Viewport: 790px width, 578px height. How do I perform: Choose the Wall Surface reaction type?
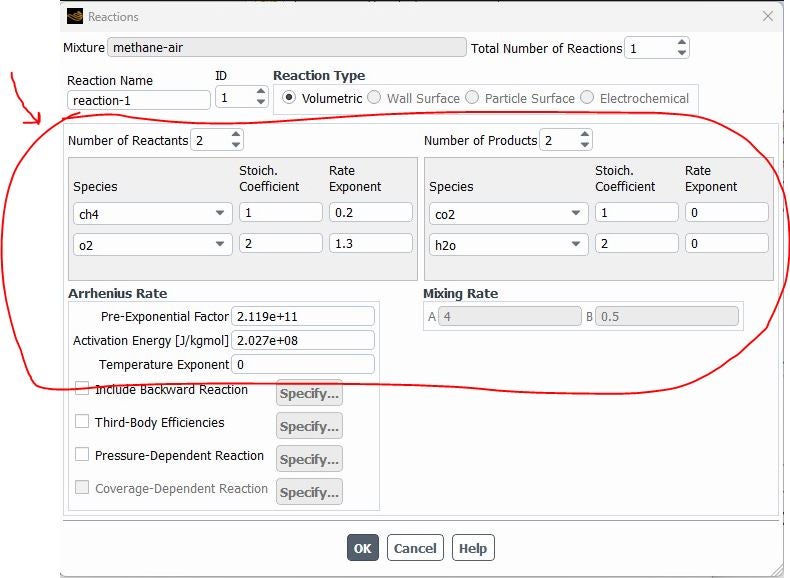click(x=375, y=98)
